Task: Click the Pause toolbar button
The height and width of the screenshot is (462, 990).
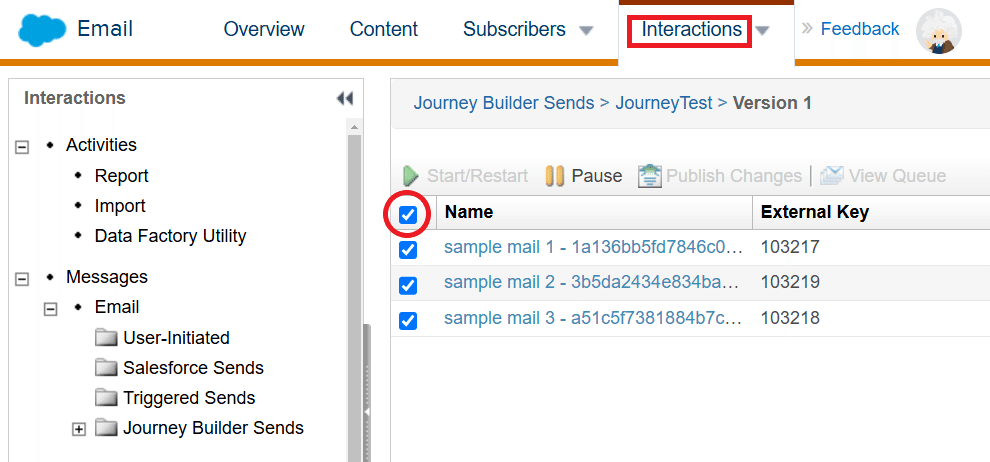Action: tap(584, 175)
